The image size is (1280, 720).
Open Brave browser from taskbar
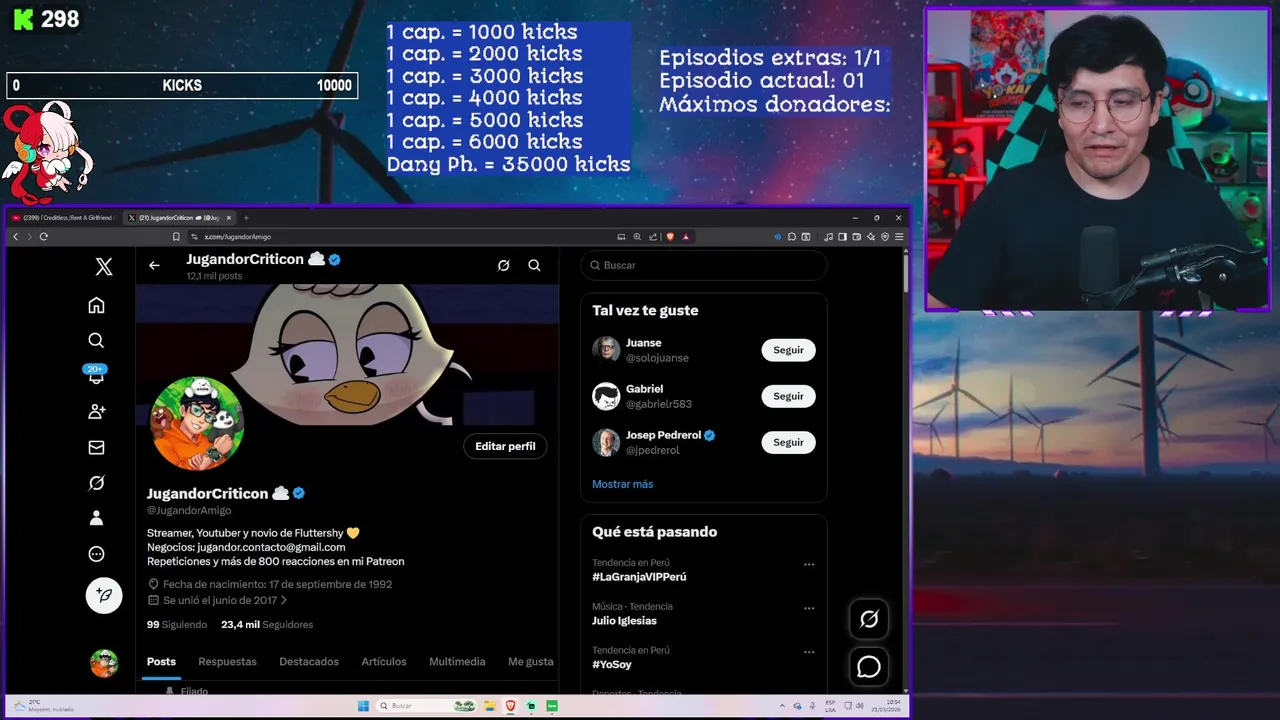coord(512,706)
